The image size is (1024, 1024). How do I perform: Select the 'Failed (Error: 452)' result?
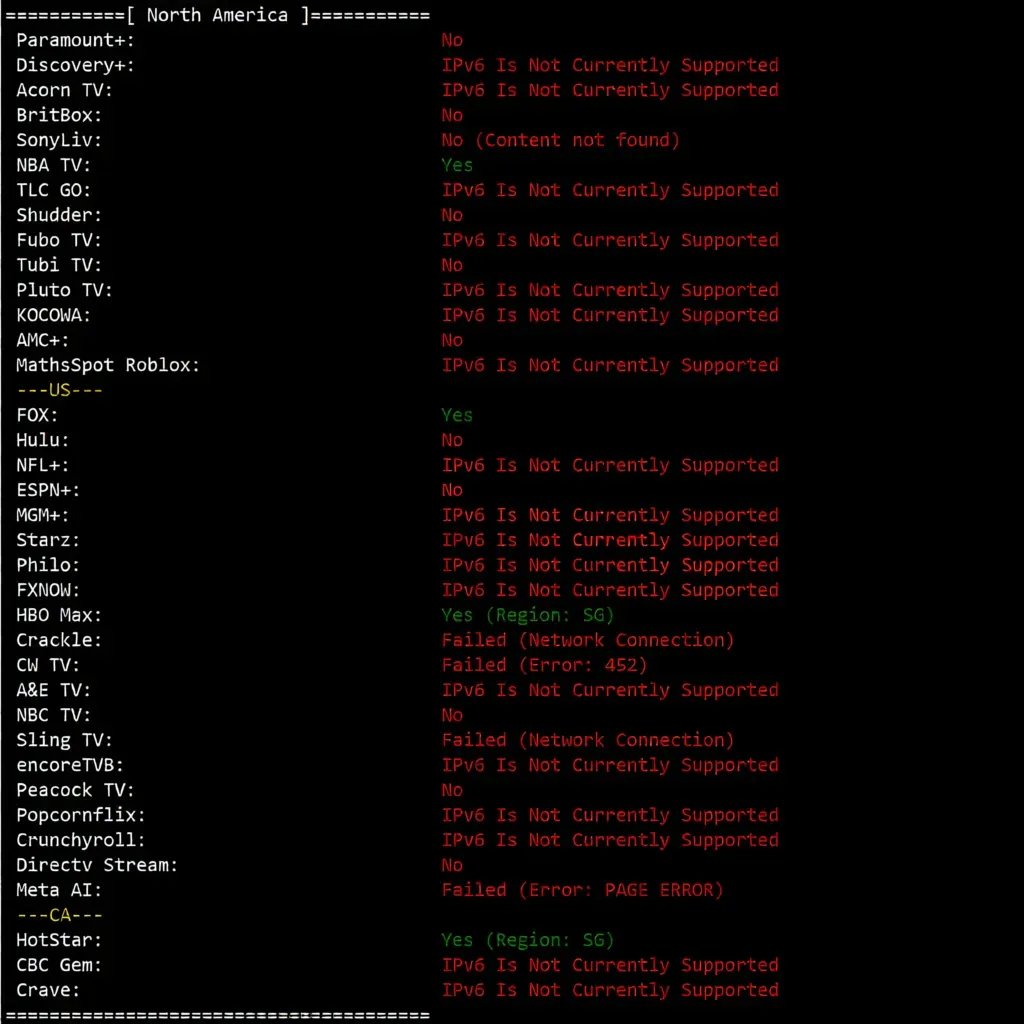tap(544, 665)
